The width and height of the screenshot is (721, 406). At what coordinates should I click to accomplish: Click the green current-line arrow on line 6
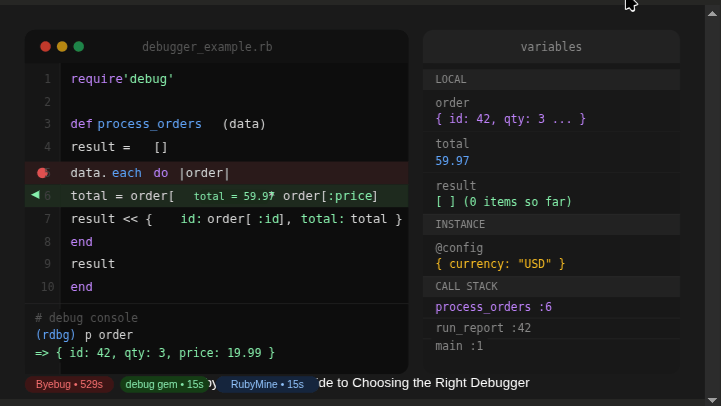coord(36,195)
